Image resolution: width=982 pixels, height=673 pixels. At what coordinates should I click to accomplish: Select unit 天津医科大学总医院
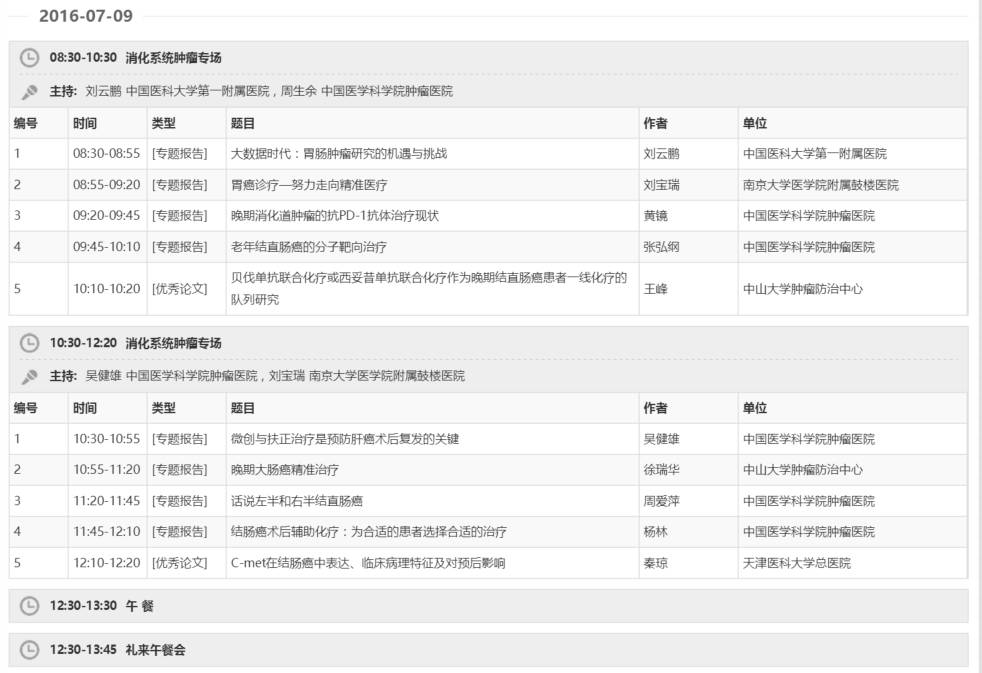coord(797,563)
